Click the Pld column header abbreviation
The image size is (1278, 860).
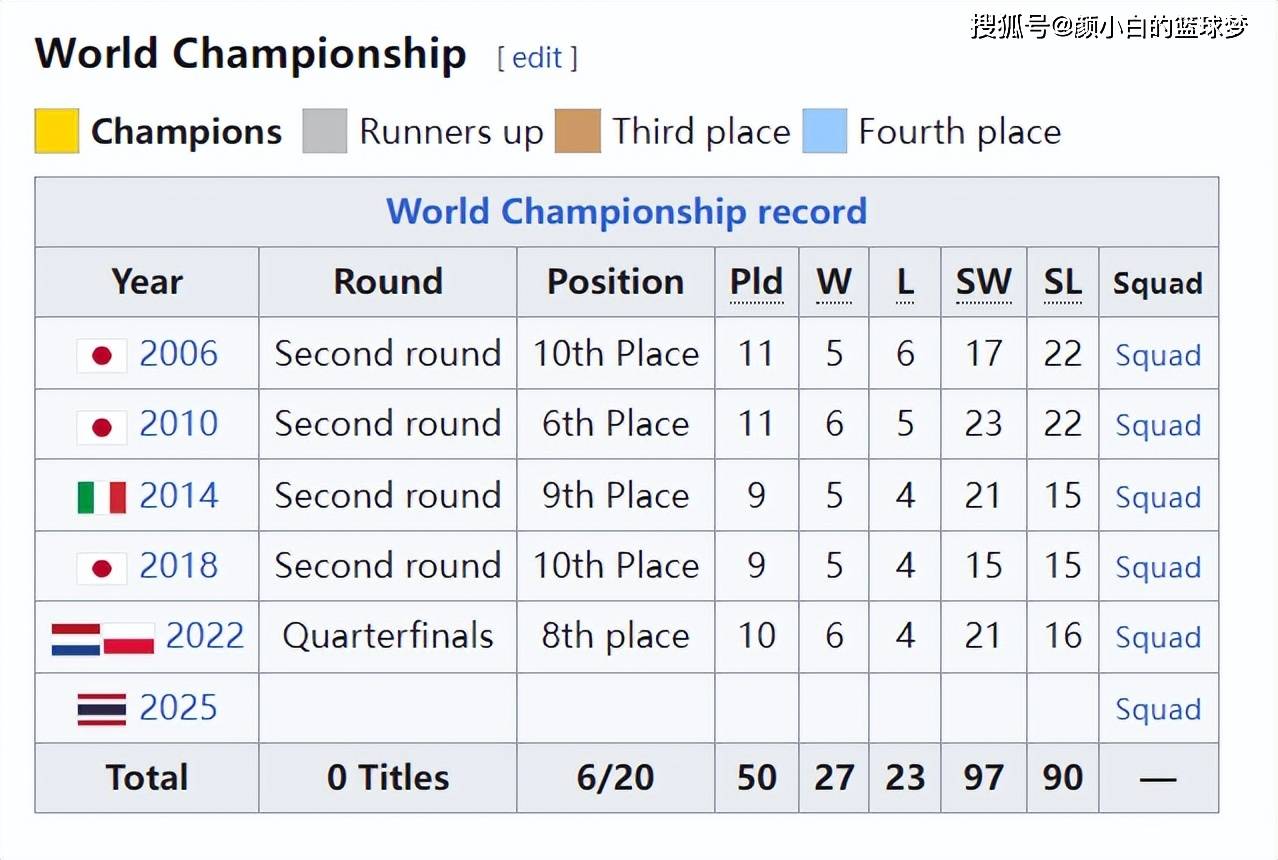[756, 282]
